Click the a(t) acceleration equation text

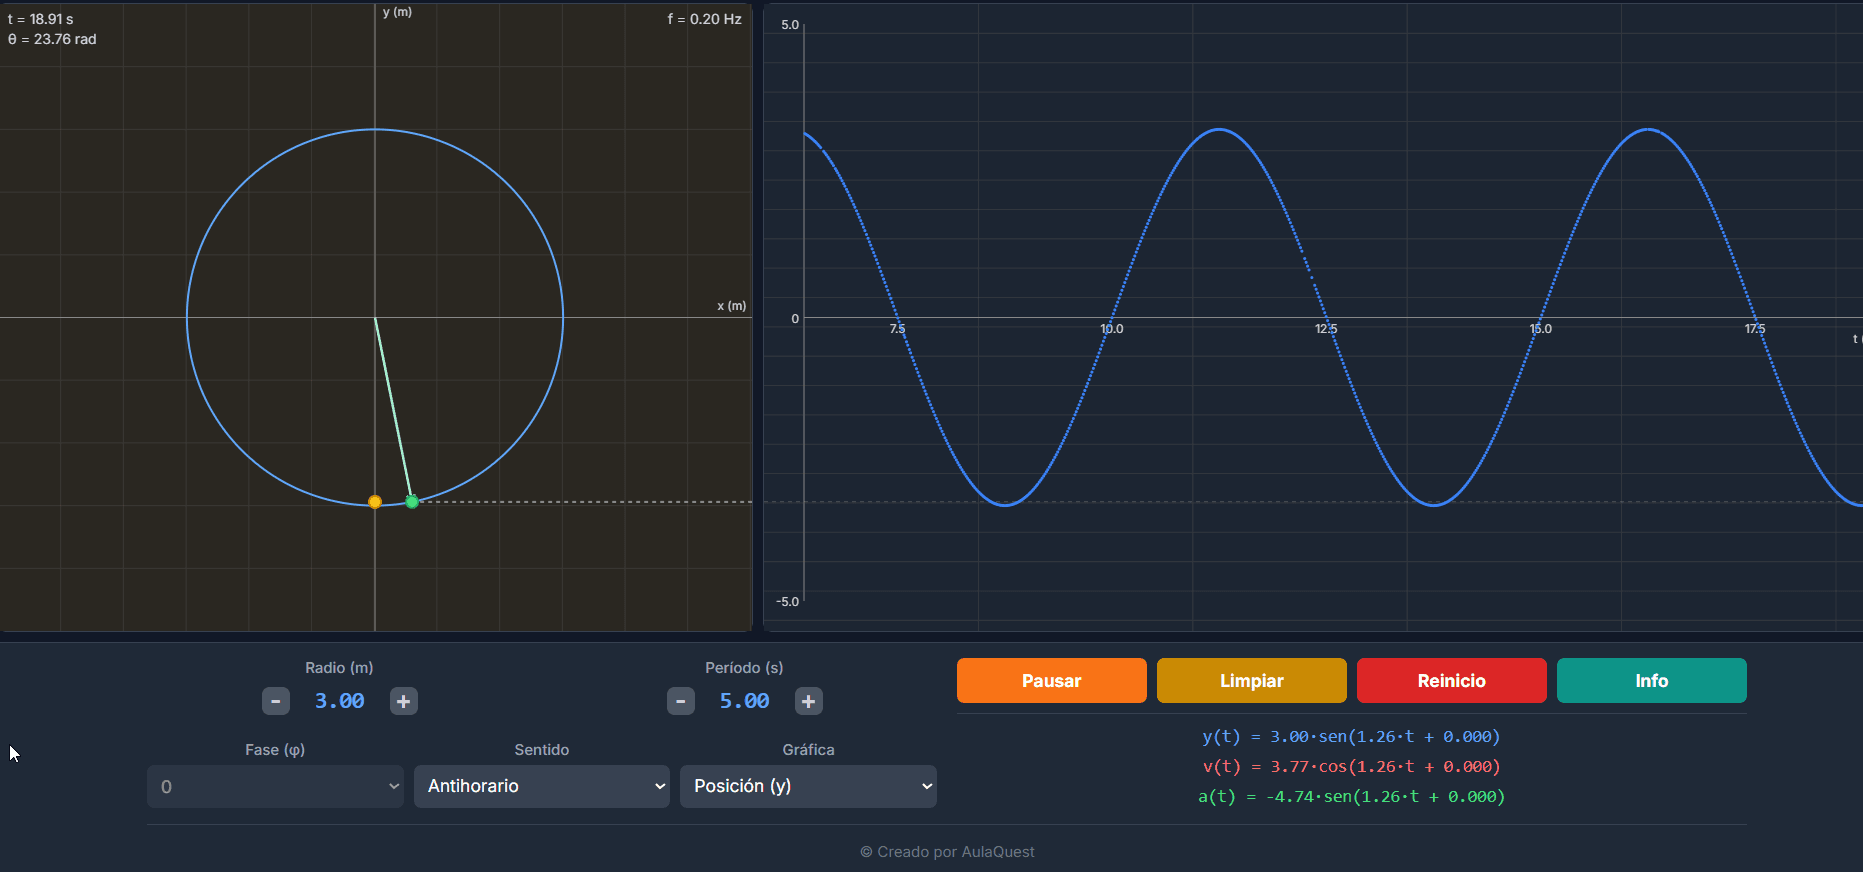coord(1351,797)
